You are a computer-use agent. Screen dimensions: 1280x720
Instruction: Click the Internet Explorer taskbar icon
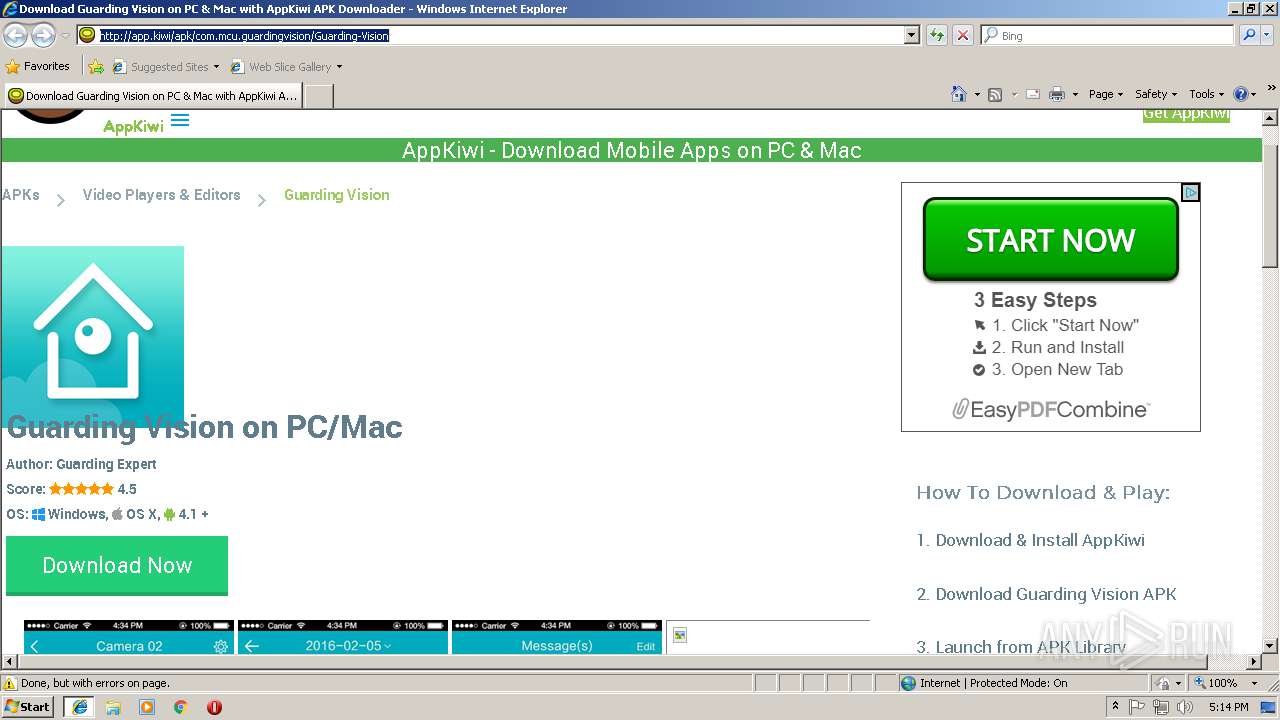80,707
